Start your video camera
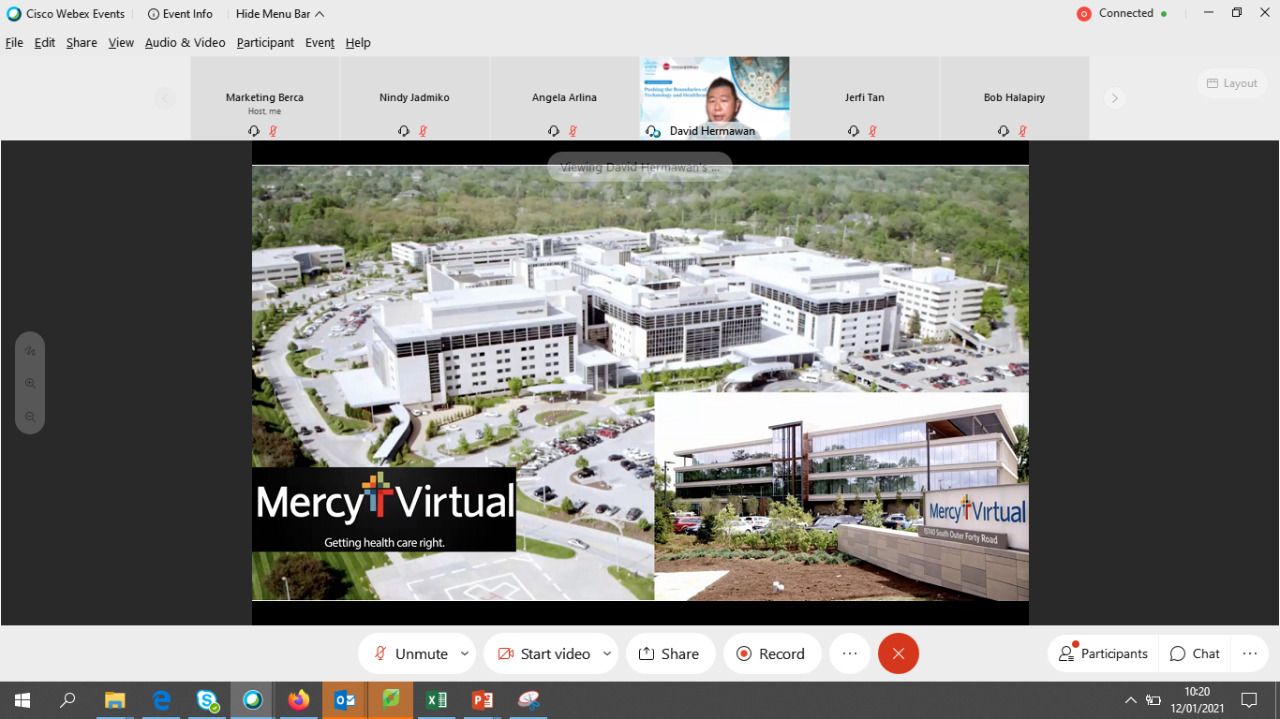This screenshot has width=1280, height=719. tap(543, 654)
